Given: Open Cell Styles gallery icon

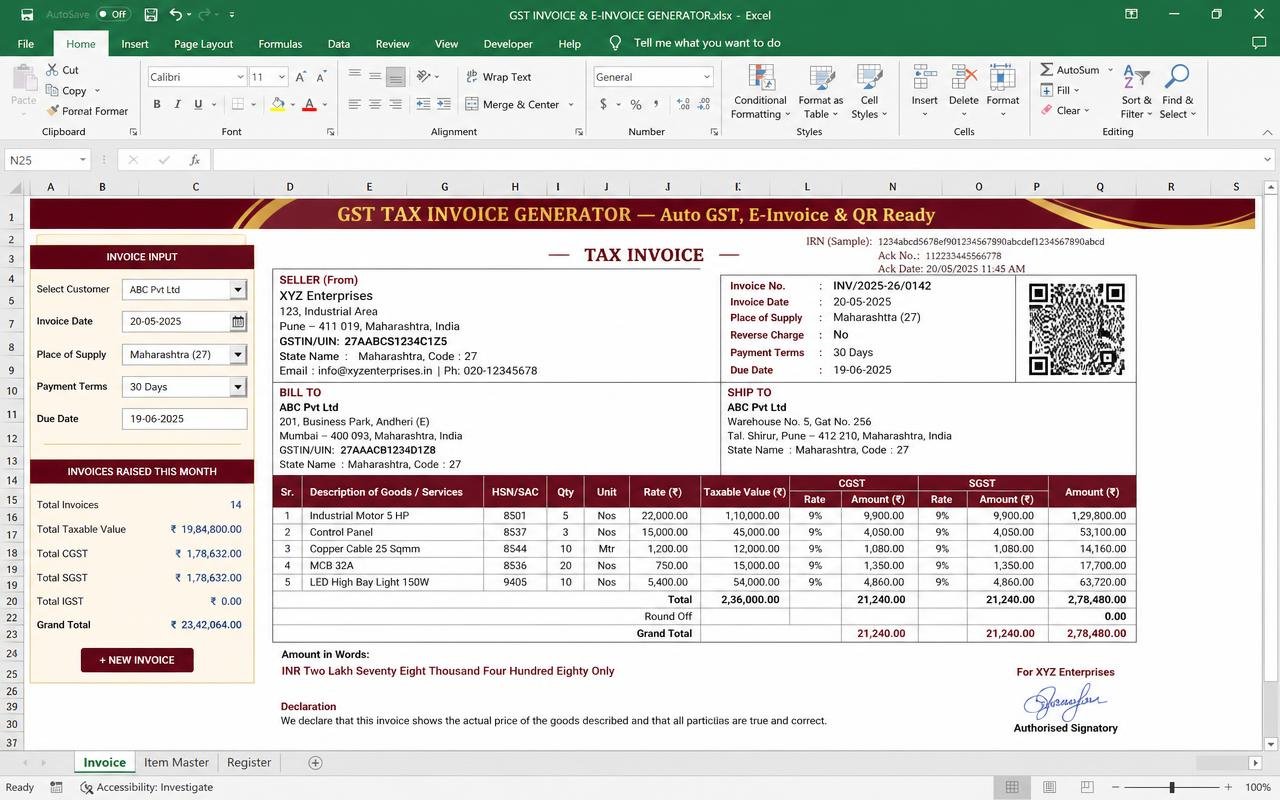Looking at the screenshot, I should pyautogui.click(x=870, y=78).
